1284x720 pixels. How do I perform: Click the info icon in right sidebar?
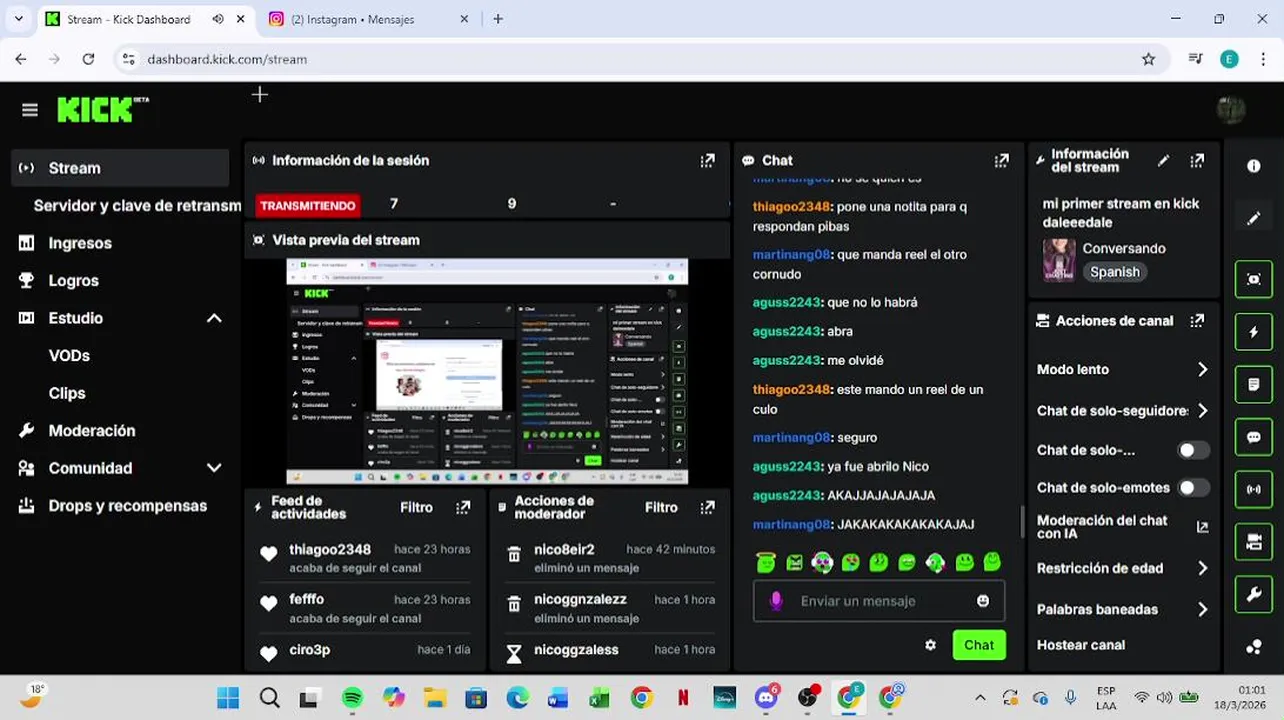tap(1254, 166)
